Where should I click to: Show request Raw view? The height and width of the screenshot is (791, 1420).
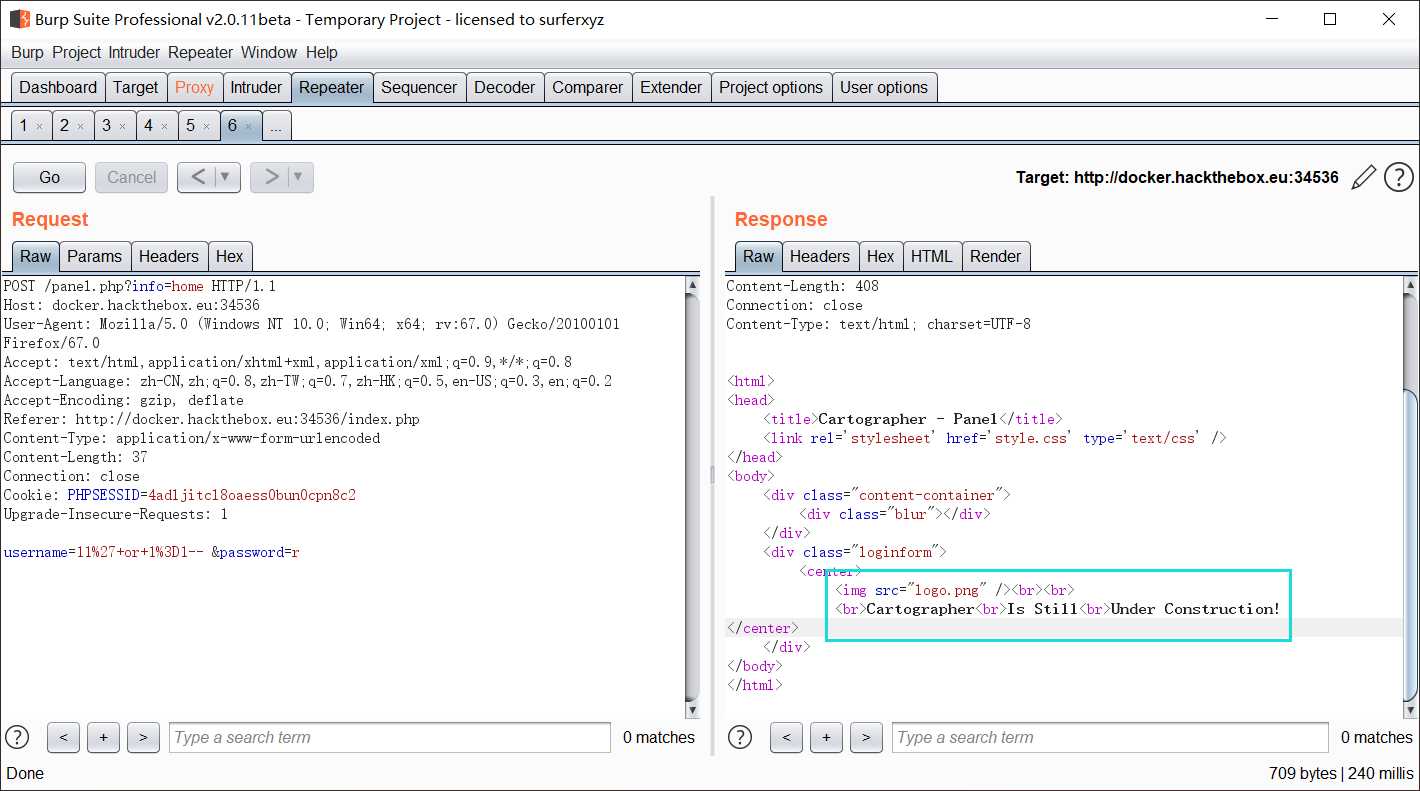point(35,256)
